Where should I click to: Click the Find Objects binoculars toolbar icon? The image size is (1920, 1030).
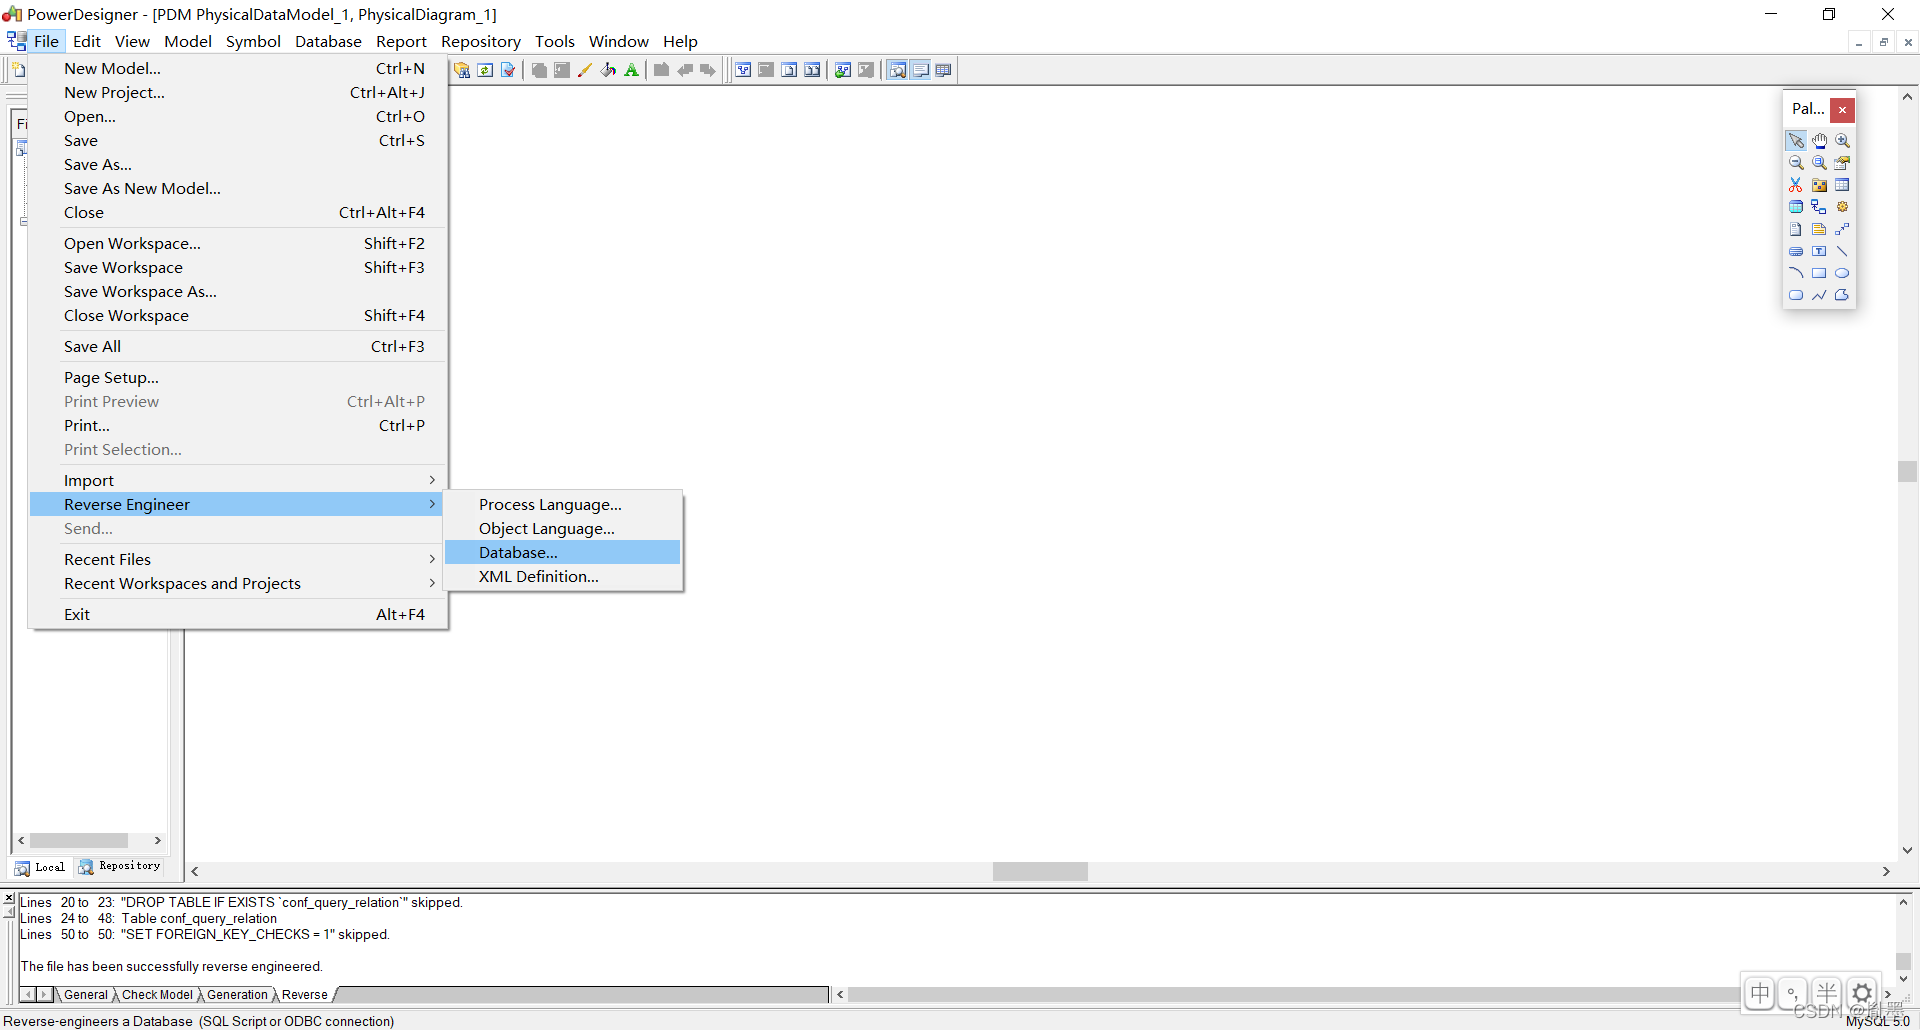462,70
